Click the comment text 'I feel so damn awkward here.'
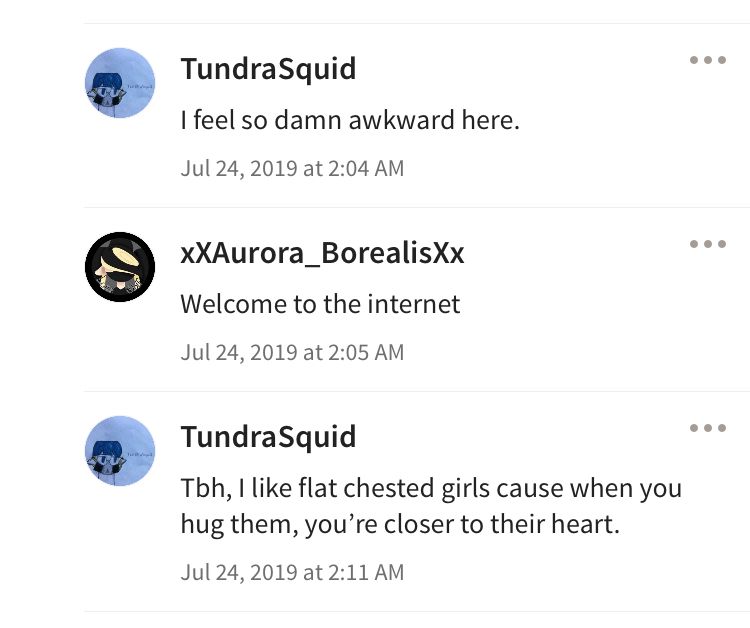The image size is (750, 628). [350, 120]
